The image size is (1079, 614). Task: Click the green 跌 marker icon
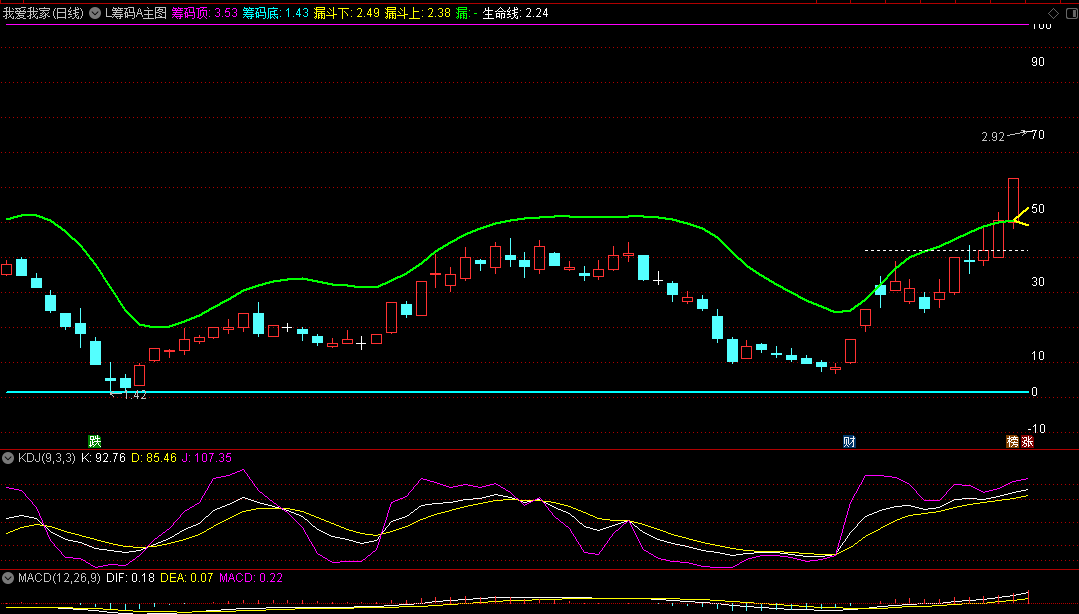tap(95, 441)
